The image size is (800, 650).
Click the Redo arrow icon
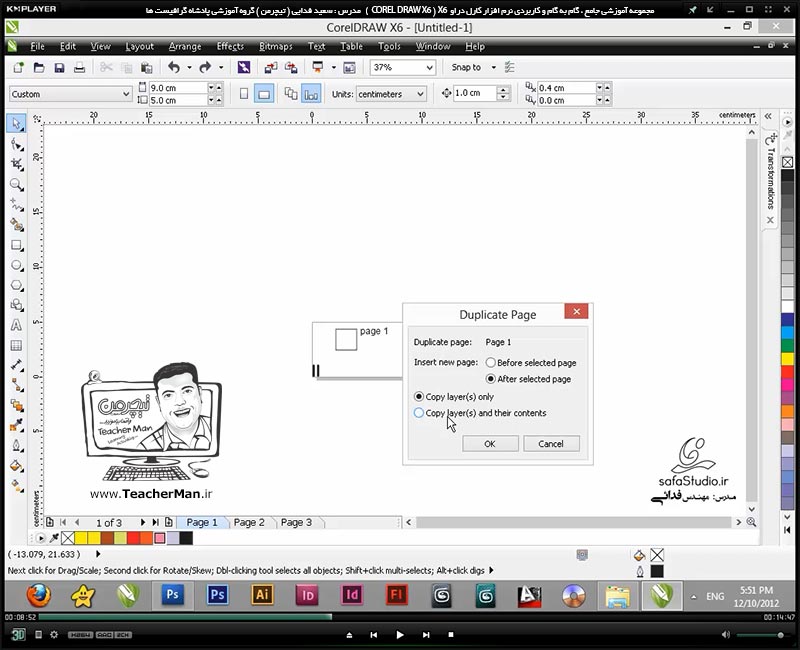205,67
